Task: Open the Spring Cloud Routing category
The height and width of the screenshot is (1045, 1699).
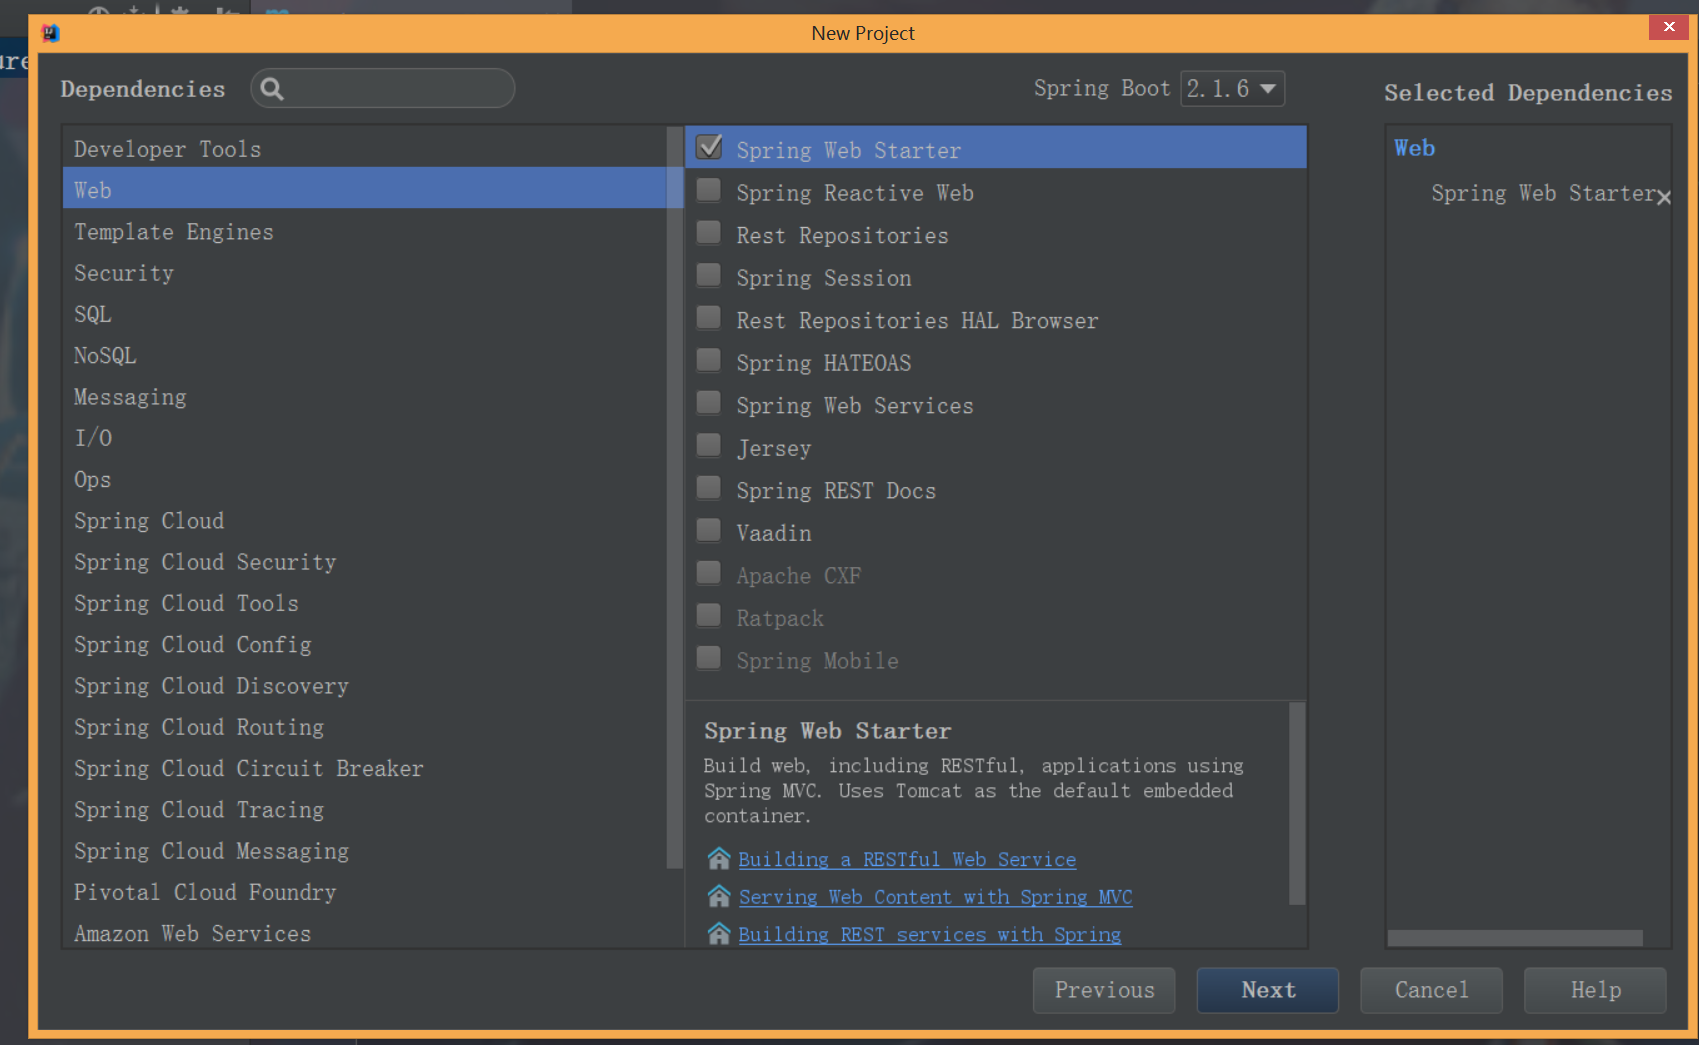Action: (x=364, y=728)
